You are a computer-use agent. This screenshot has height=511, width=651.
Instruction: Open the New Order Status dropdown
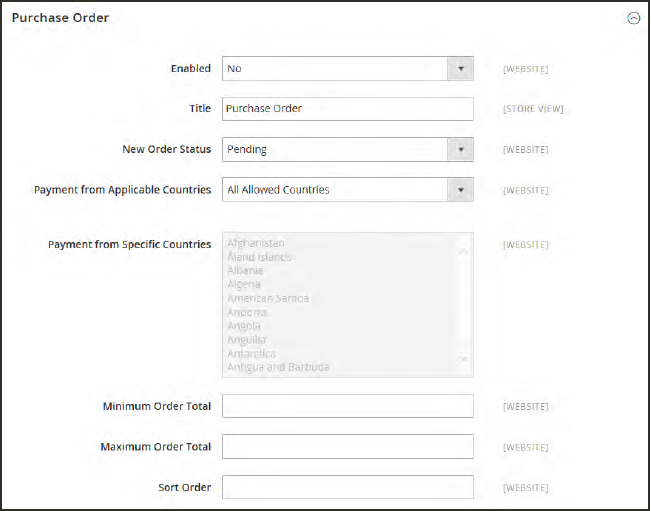click(347, 150)
